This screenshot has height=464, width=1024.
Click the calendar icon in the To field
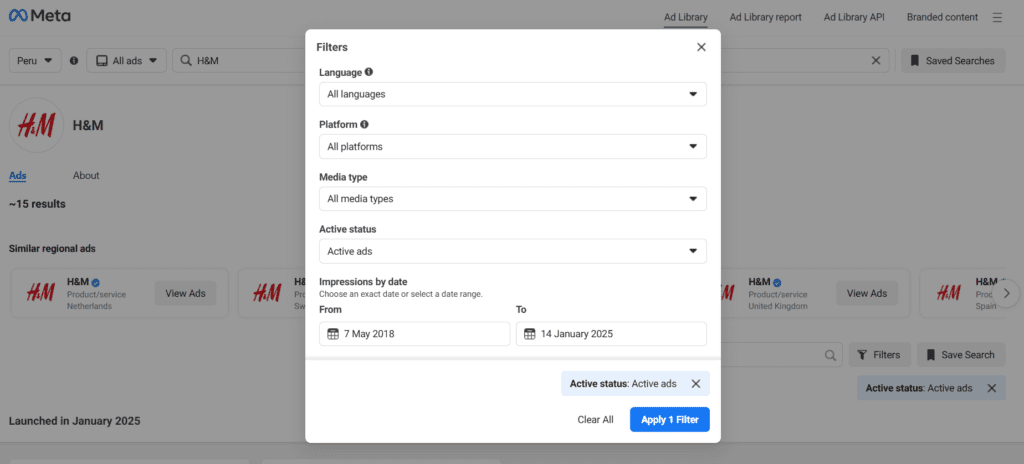530,334
